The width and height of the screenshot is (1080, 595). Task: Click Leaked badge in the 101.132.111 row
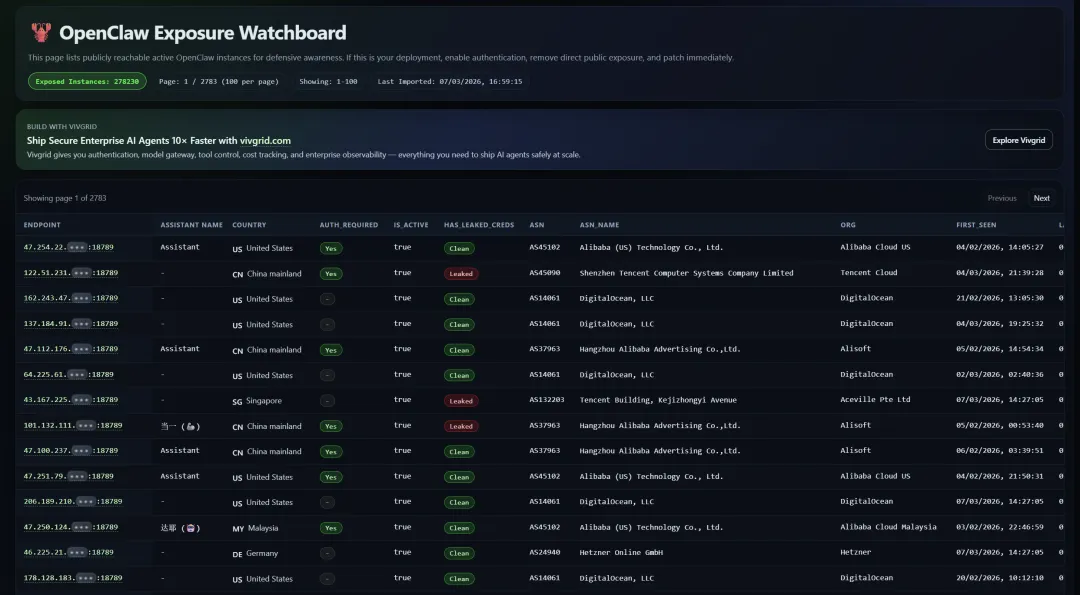click(461, 426)
